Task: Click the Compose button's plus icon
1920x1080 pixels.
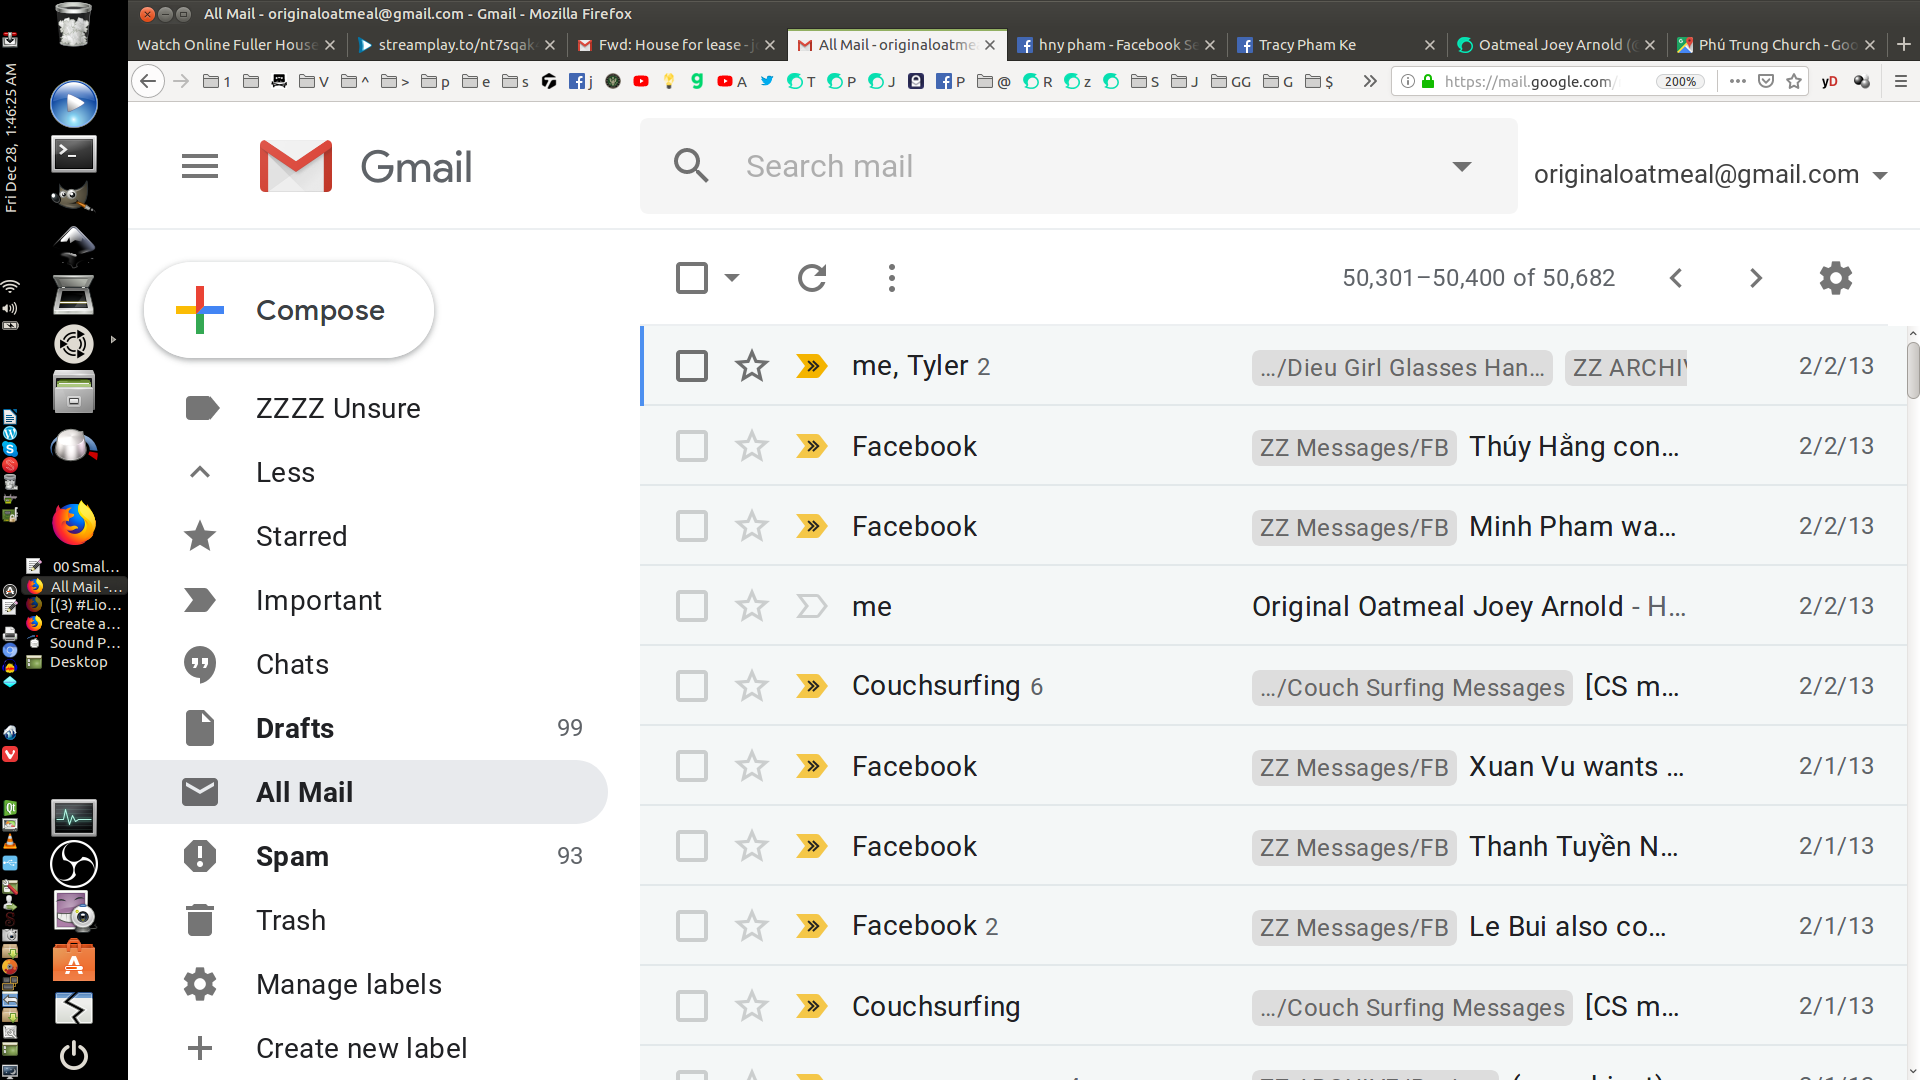Action: [199, 309]
